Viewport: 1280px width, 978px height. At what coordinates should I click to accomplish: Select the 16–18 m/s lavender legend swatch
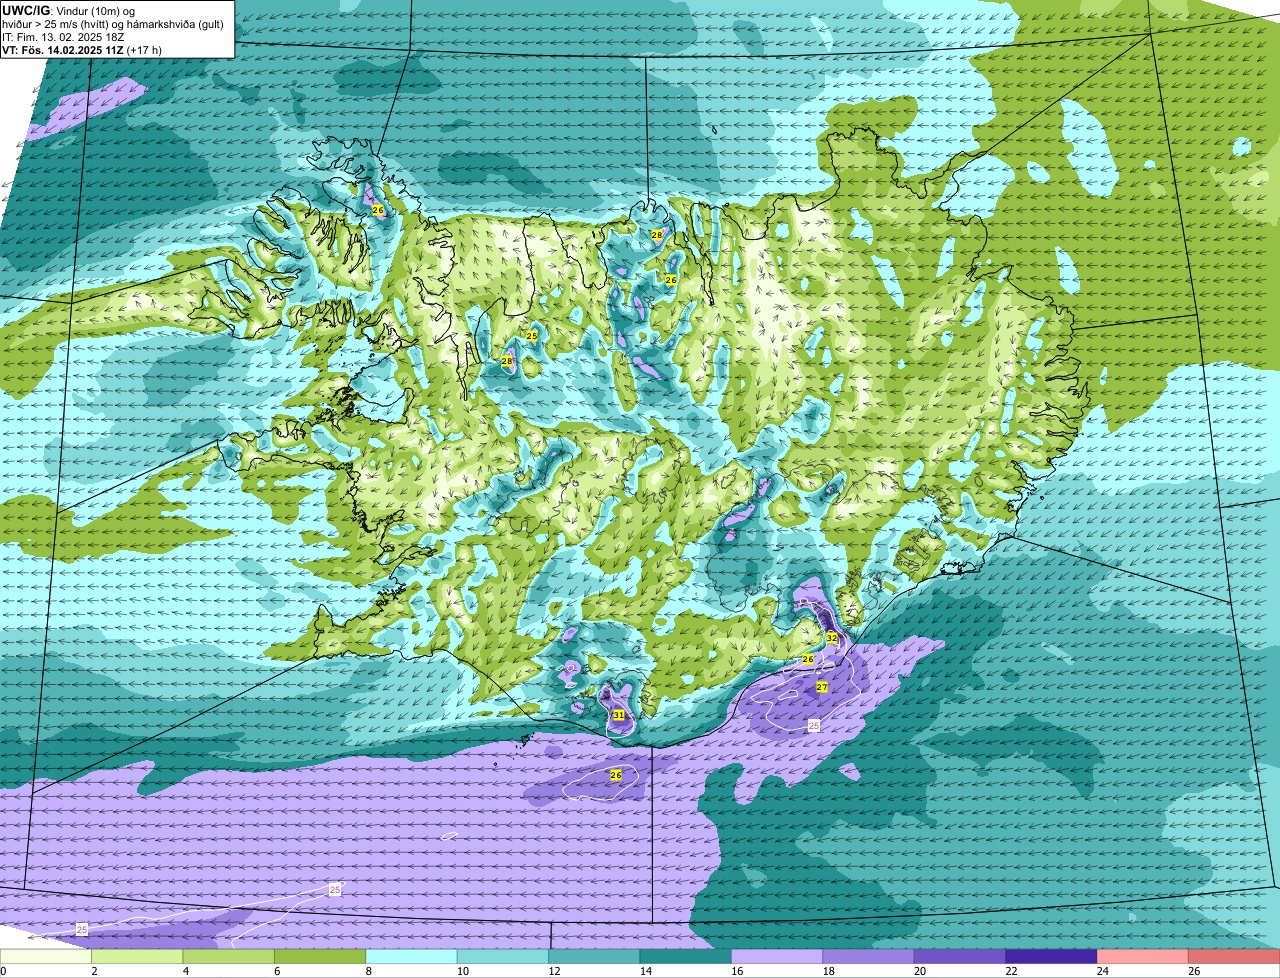pos(777,956)
